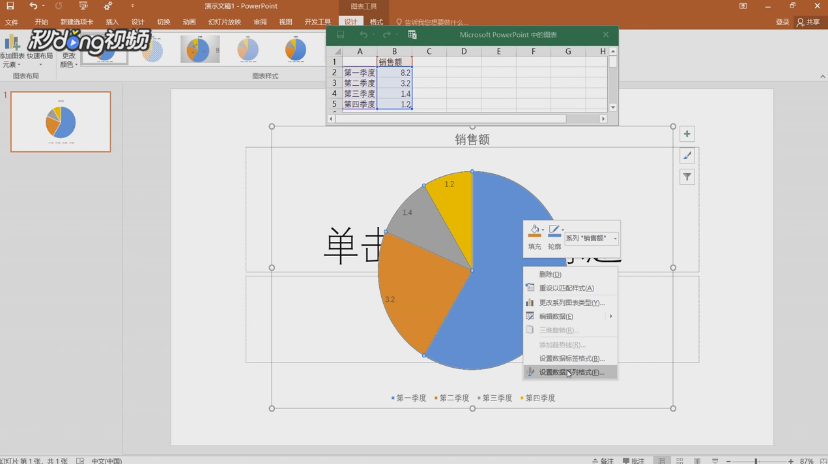Switch to the 切换 ribbon tab
This screenshot has width=828, height=464.
click(164, 22)
